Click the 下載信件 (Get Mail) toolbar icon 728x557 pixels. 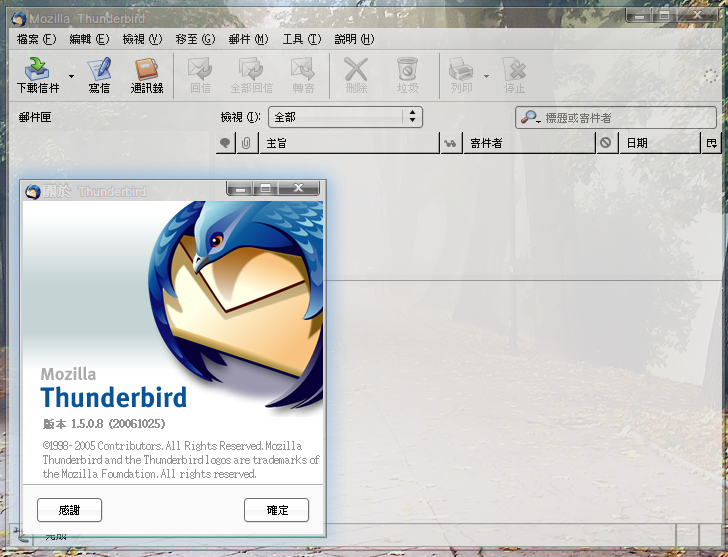[x=38, y=69]
